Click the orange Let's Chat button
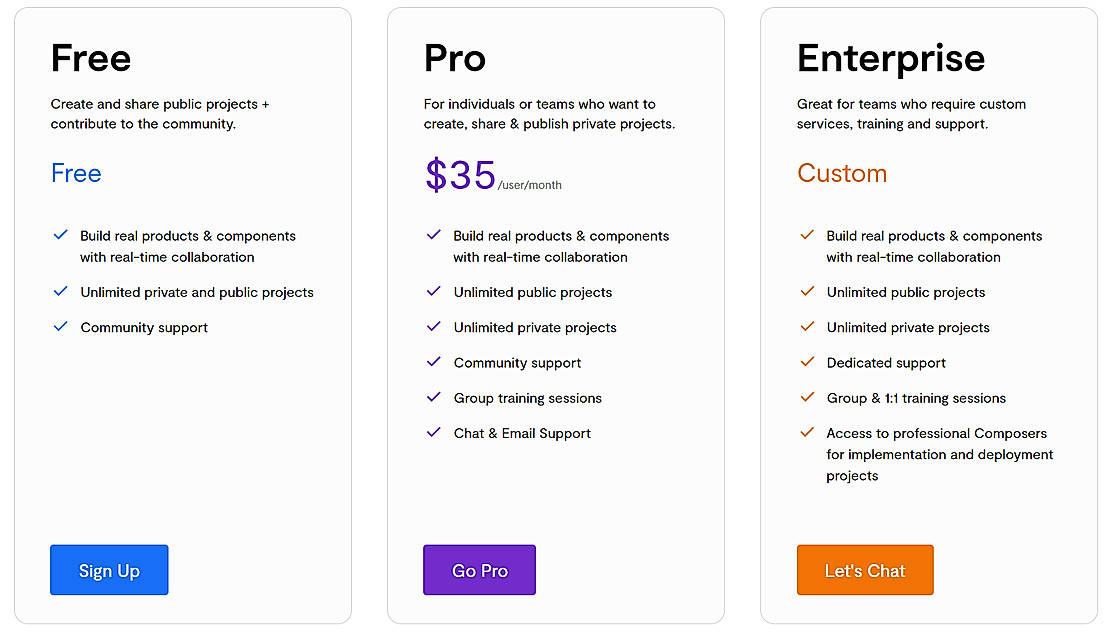Image resolution: width=1108 pixels, height=637 pixels. [x=865, y=570]
